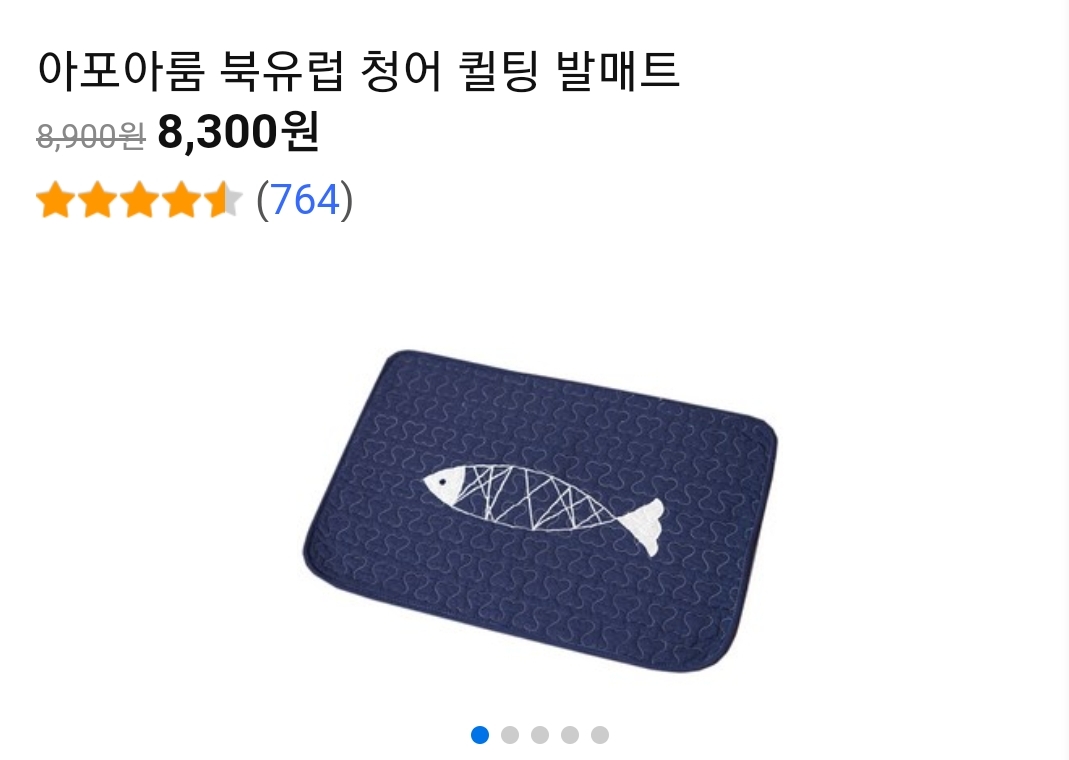Tap the second rating star
Viewport: 1069px width, 760px height.
[97, 200]
